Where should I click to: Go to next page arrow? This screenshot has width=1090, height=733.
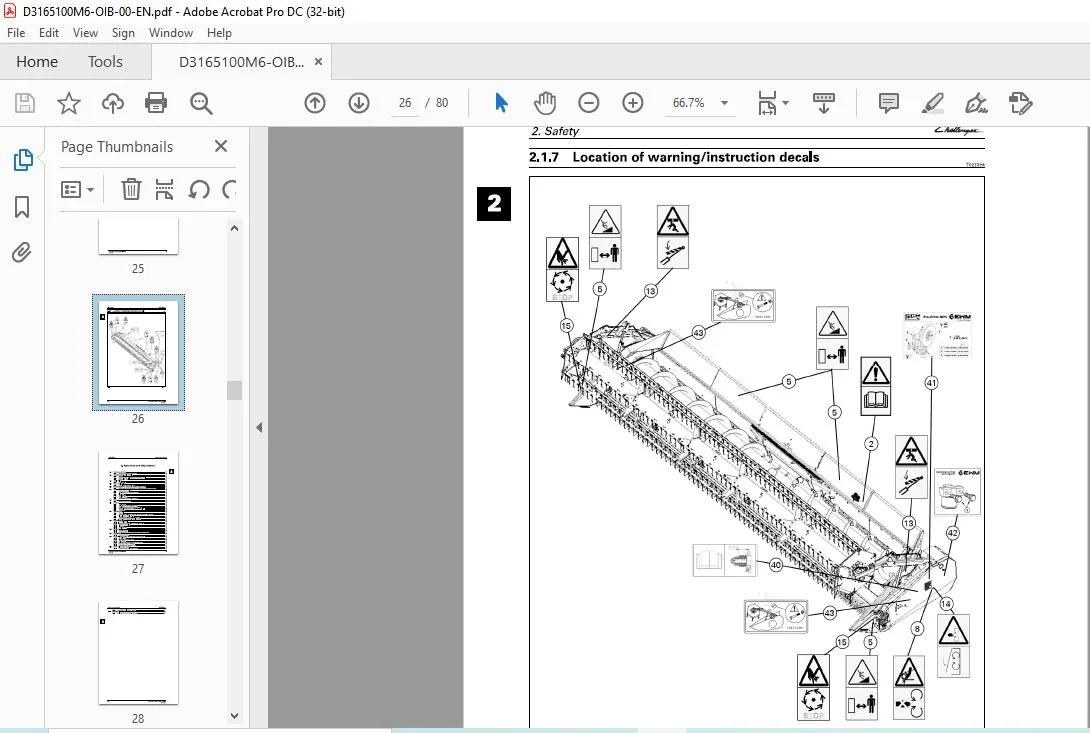[x=359, y=103]
